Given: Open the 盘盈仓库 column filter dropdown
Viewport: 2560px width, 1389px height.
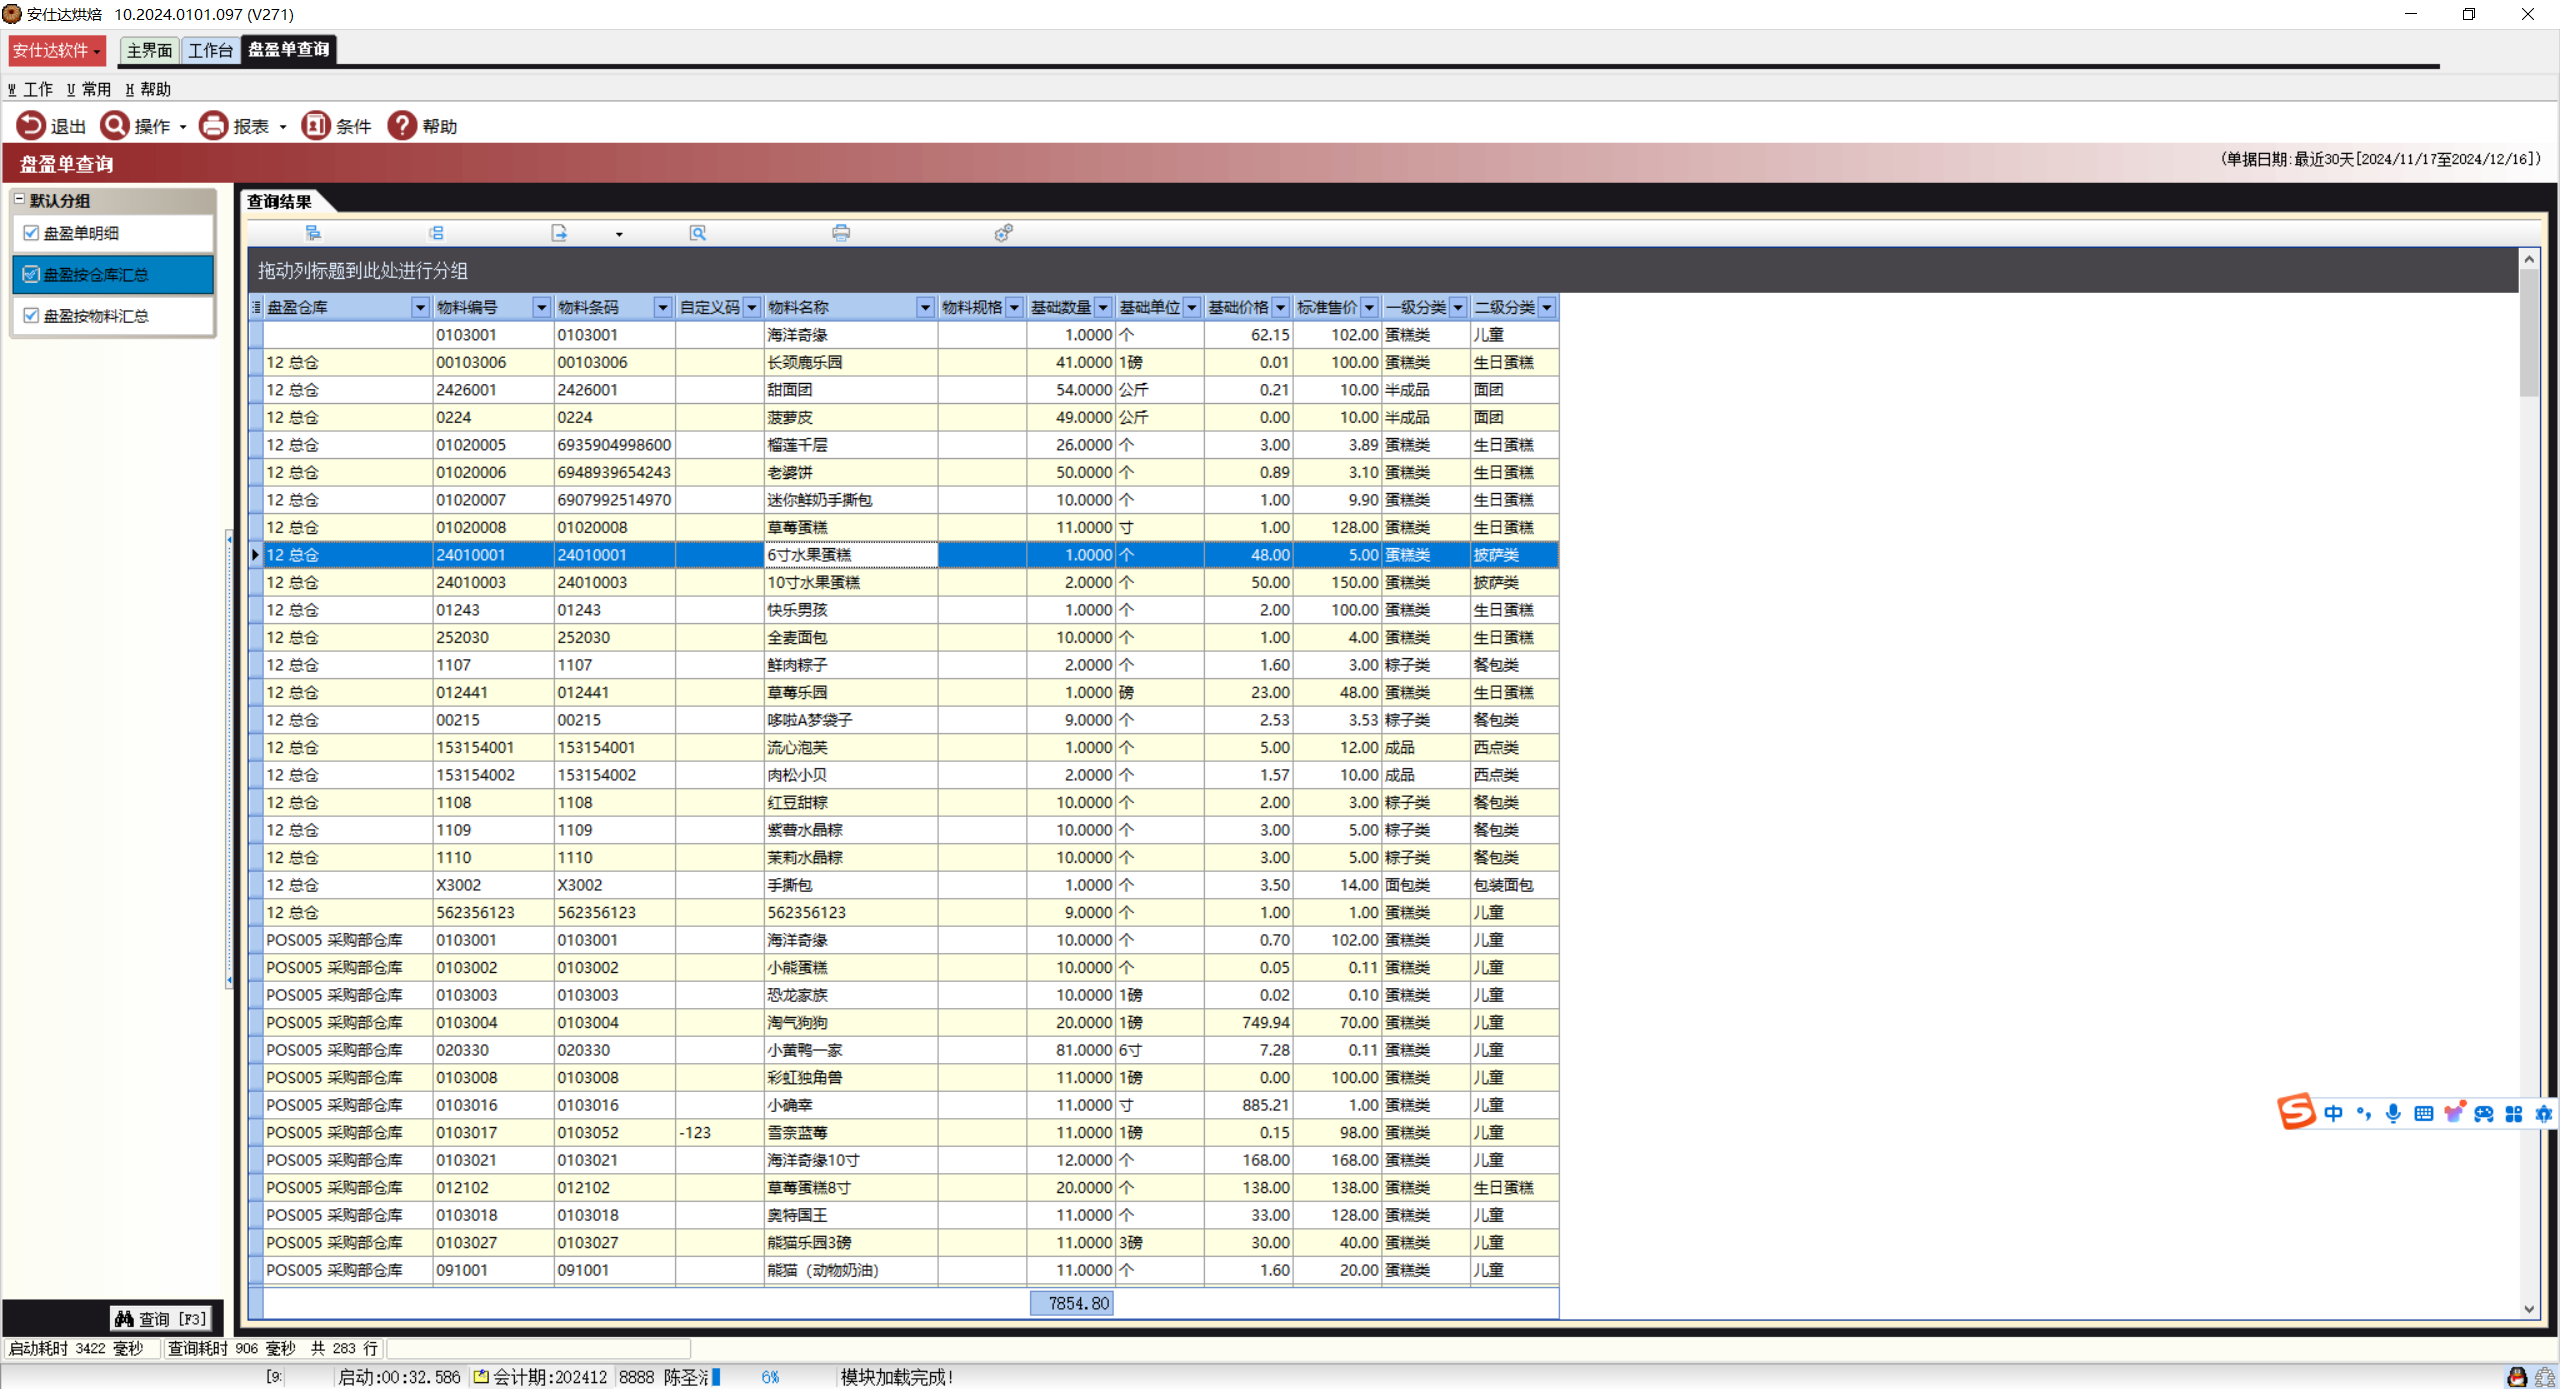Looking at the screenshot, I should 420,308.
